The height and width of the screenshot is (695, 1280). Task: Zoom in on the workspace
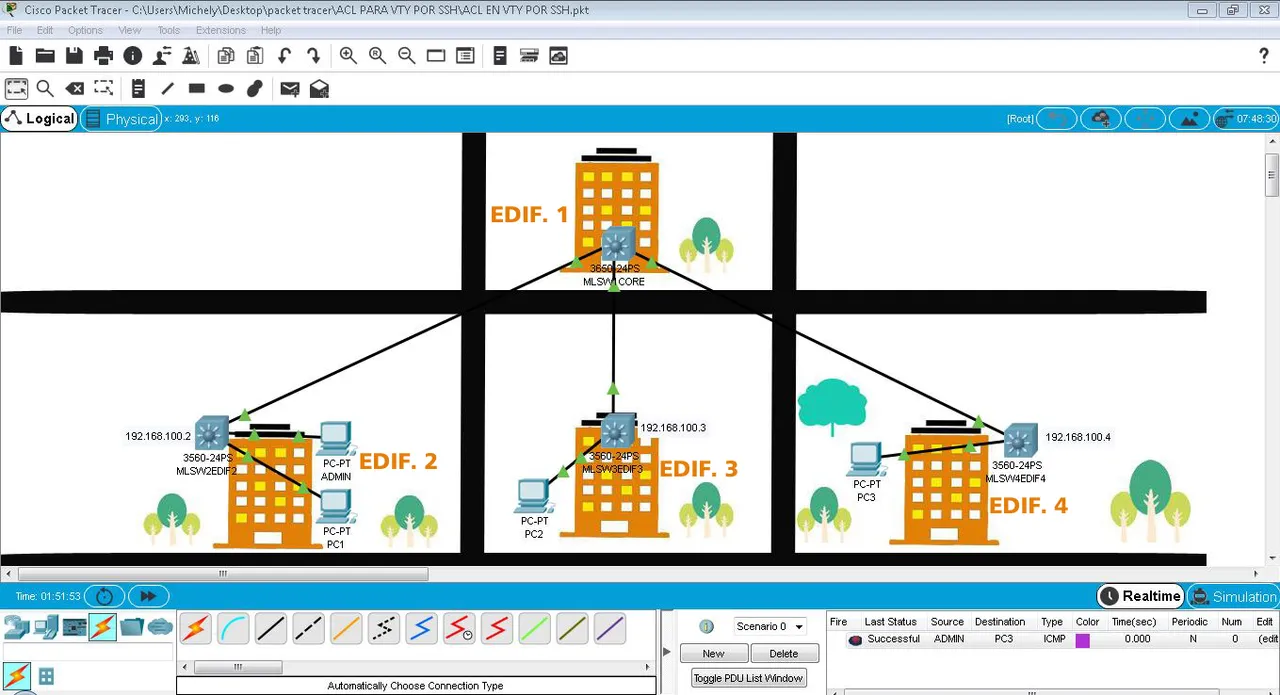coord(348,55)
